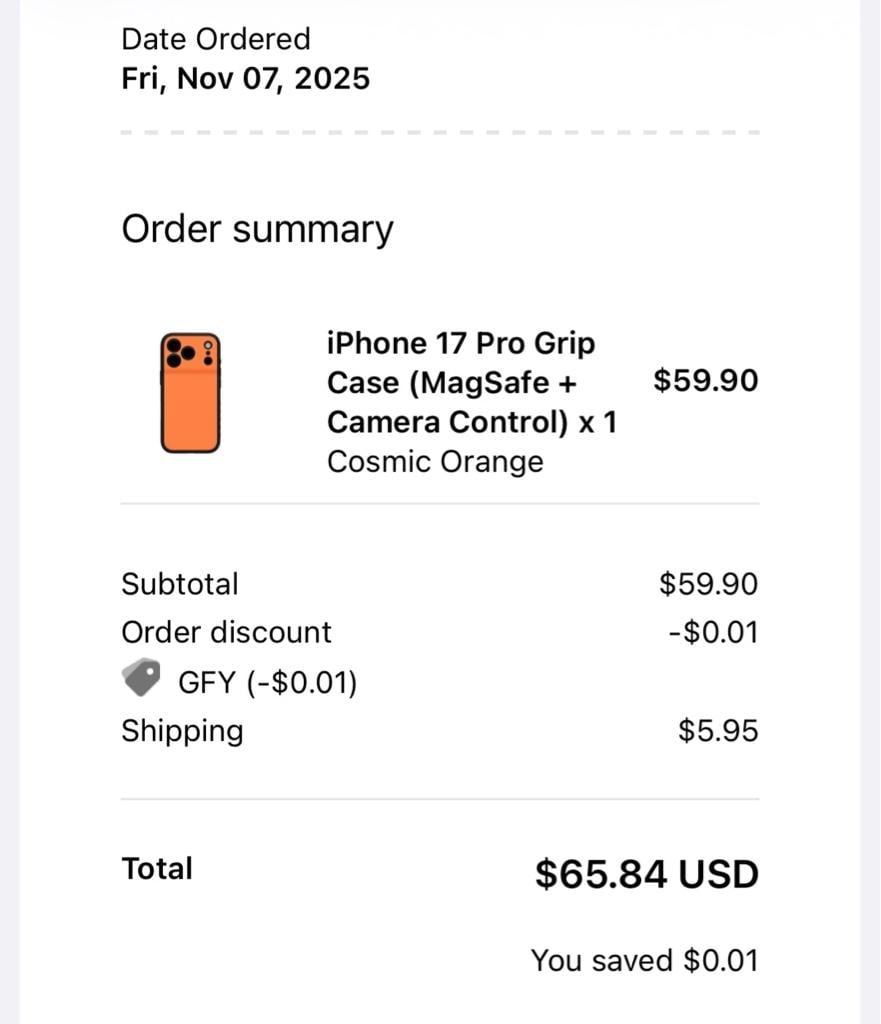Click the Order summary heading
The width and height of the screenshot is (881, 1024).
point(257,229)
